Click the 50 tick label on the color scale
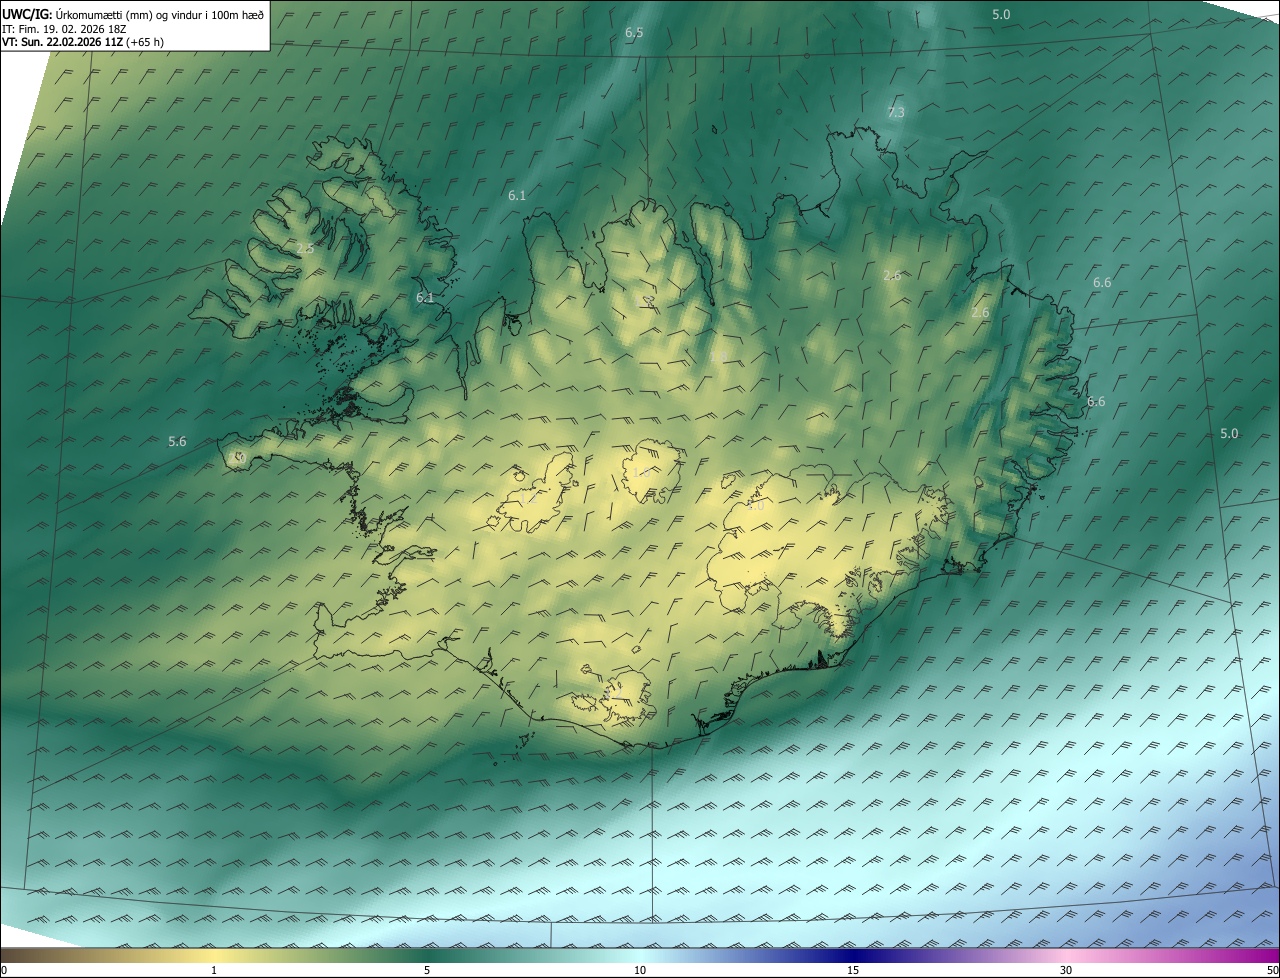This screenshot has width=1280, height=978. click(1272, 970)
